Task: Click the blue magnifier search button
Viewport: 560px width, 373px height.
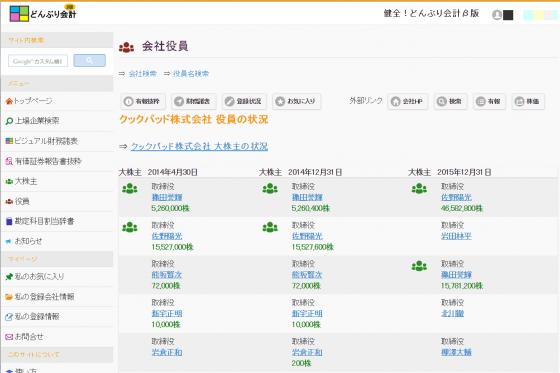Action: [x=89, y=60]
